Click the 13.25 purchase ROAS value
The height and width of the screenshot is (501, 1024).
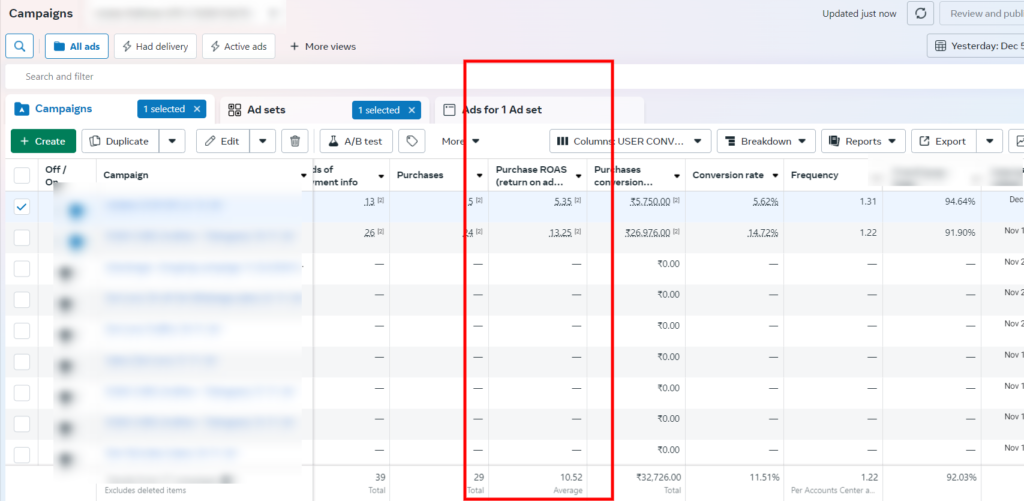[560, 233]
